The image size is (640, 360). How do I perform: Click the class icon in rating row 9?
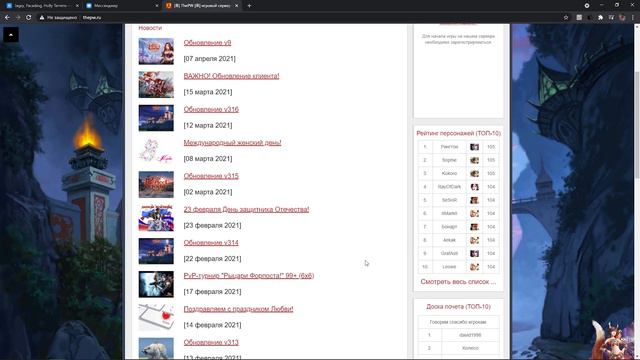click(474, 253)
